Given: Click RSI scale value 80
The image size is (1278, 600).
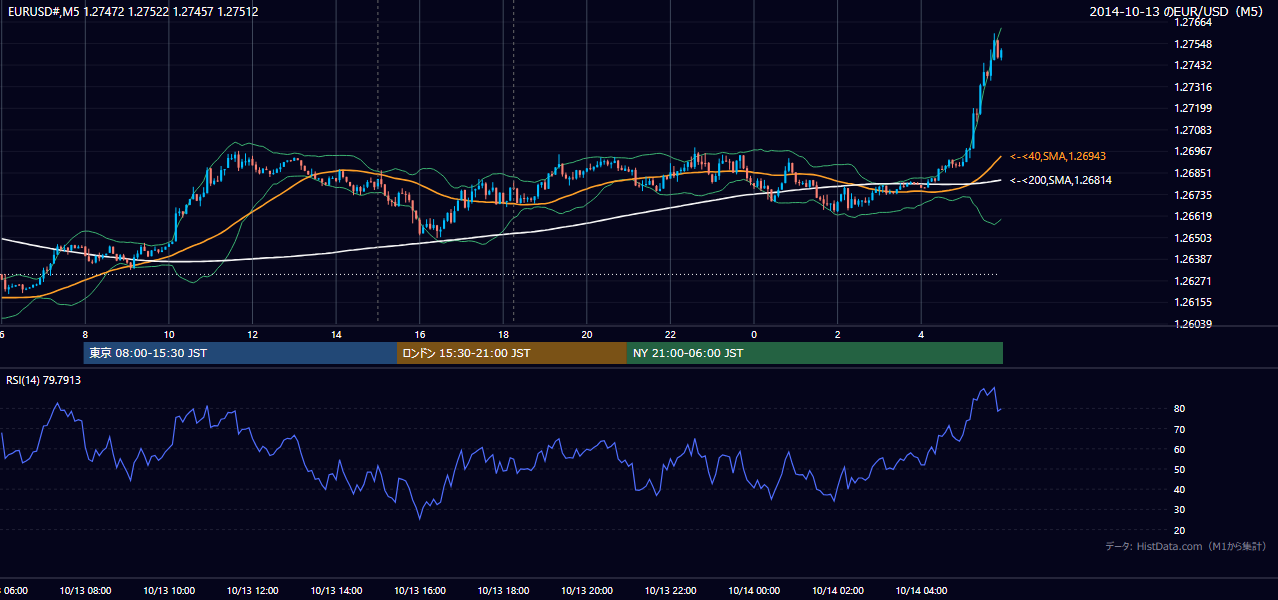Looking at the screenshot, I should (x=1179, y=409).
